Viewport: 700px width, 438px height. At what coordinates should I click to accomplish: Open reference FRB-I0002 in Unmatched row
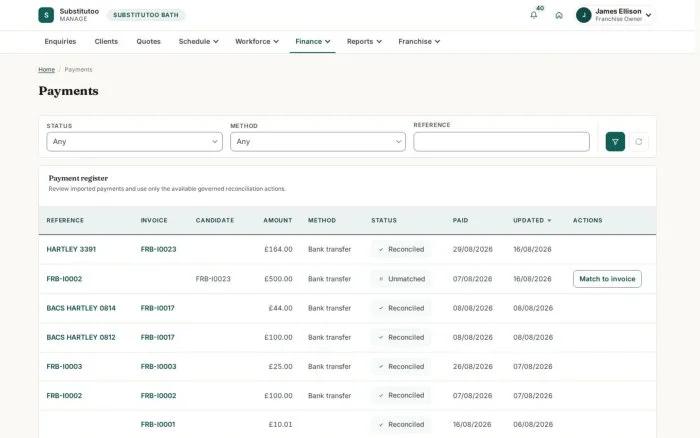(x=64, y=279)
